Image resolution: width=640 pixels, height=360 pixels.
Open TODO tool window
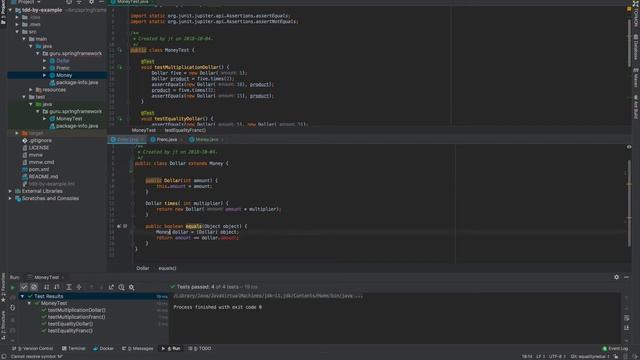(x=200, y=349)
